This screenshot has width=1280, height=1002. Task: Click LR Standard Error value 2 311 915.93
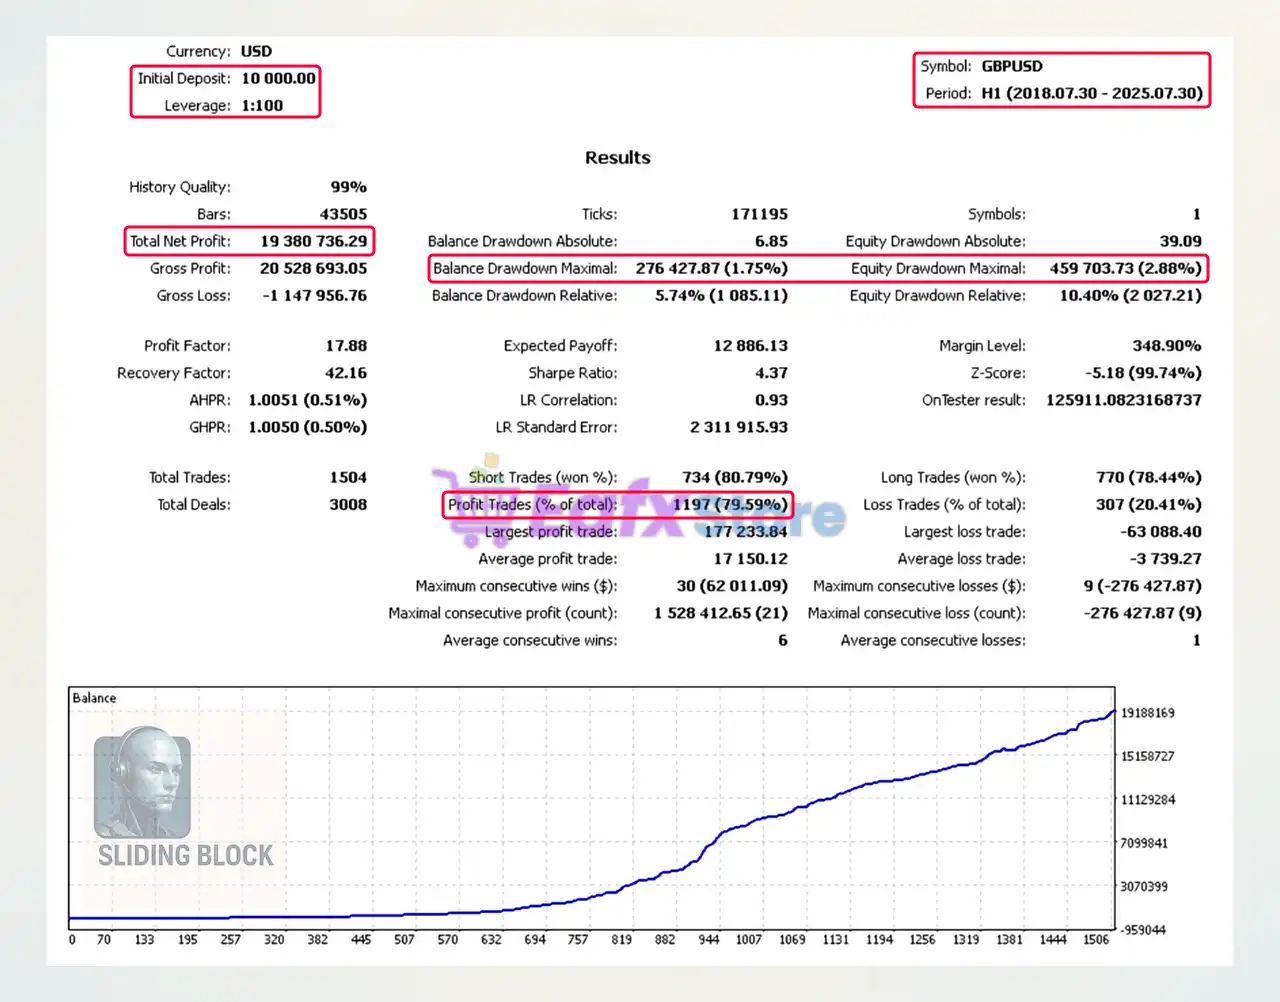pyautogui.click(x=739, y=427)
